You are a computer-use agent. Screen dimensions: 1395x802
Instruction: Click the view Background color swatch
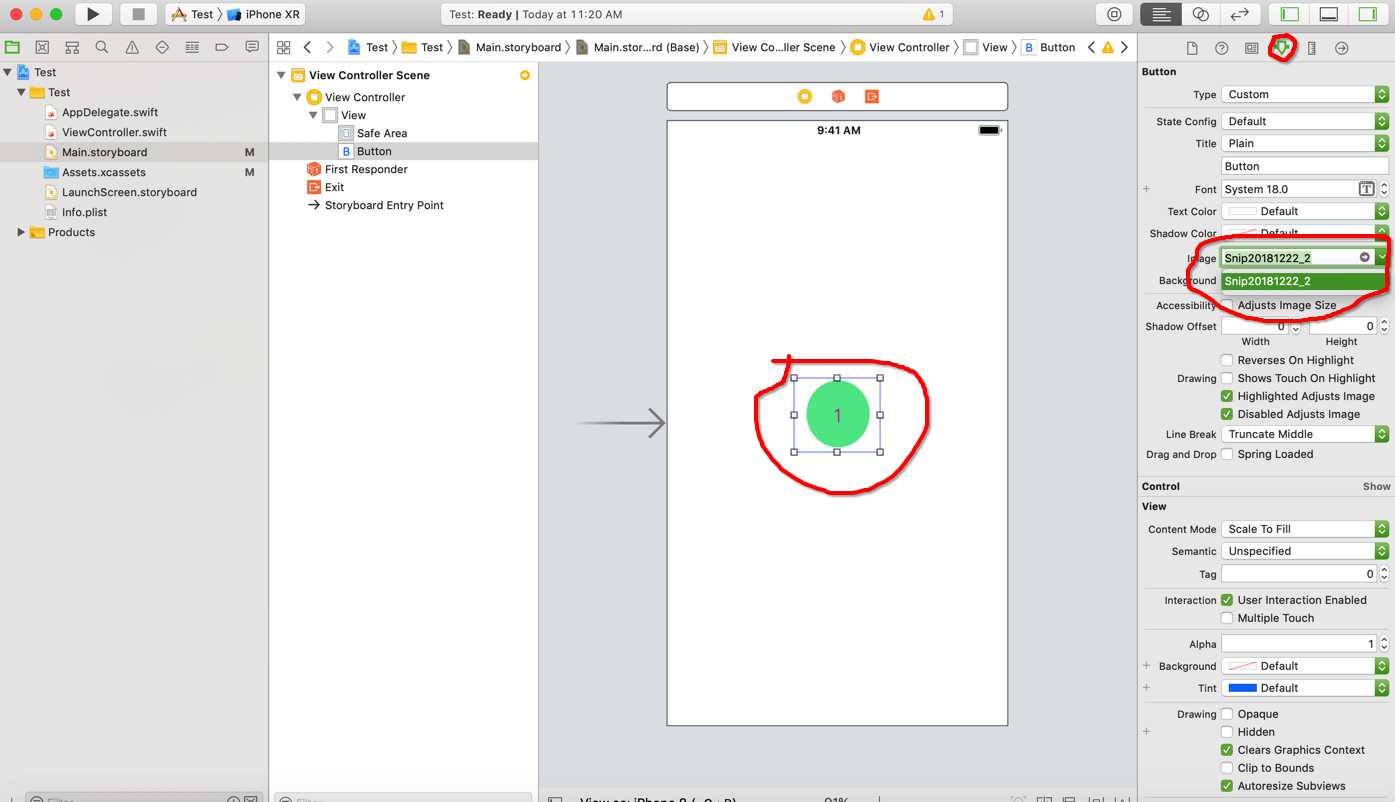pyautogui.click(x=1242, y=666)
